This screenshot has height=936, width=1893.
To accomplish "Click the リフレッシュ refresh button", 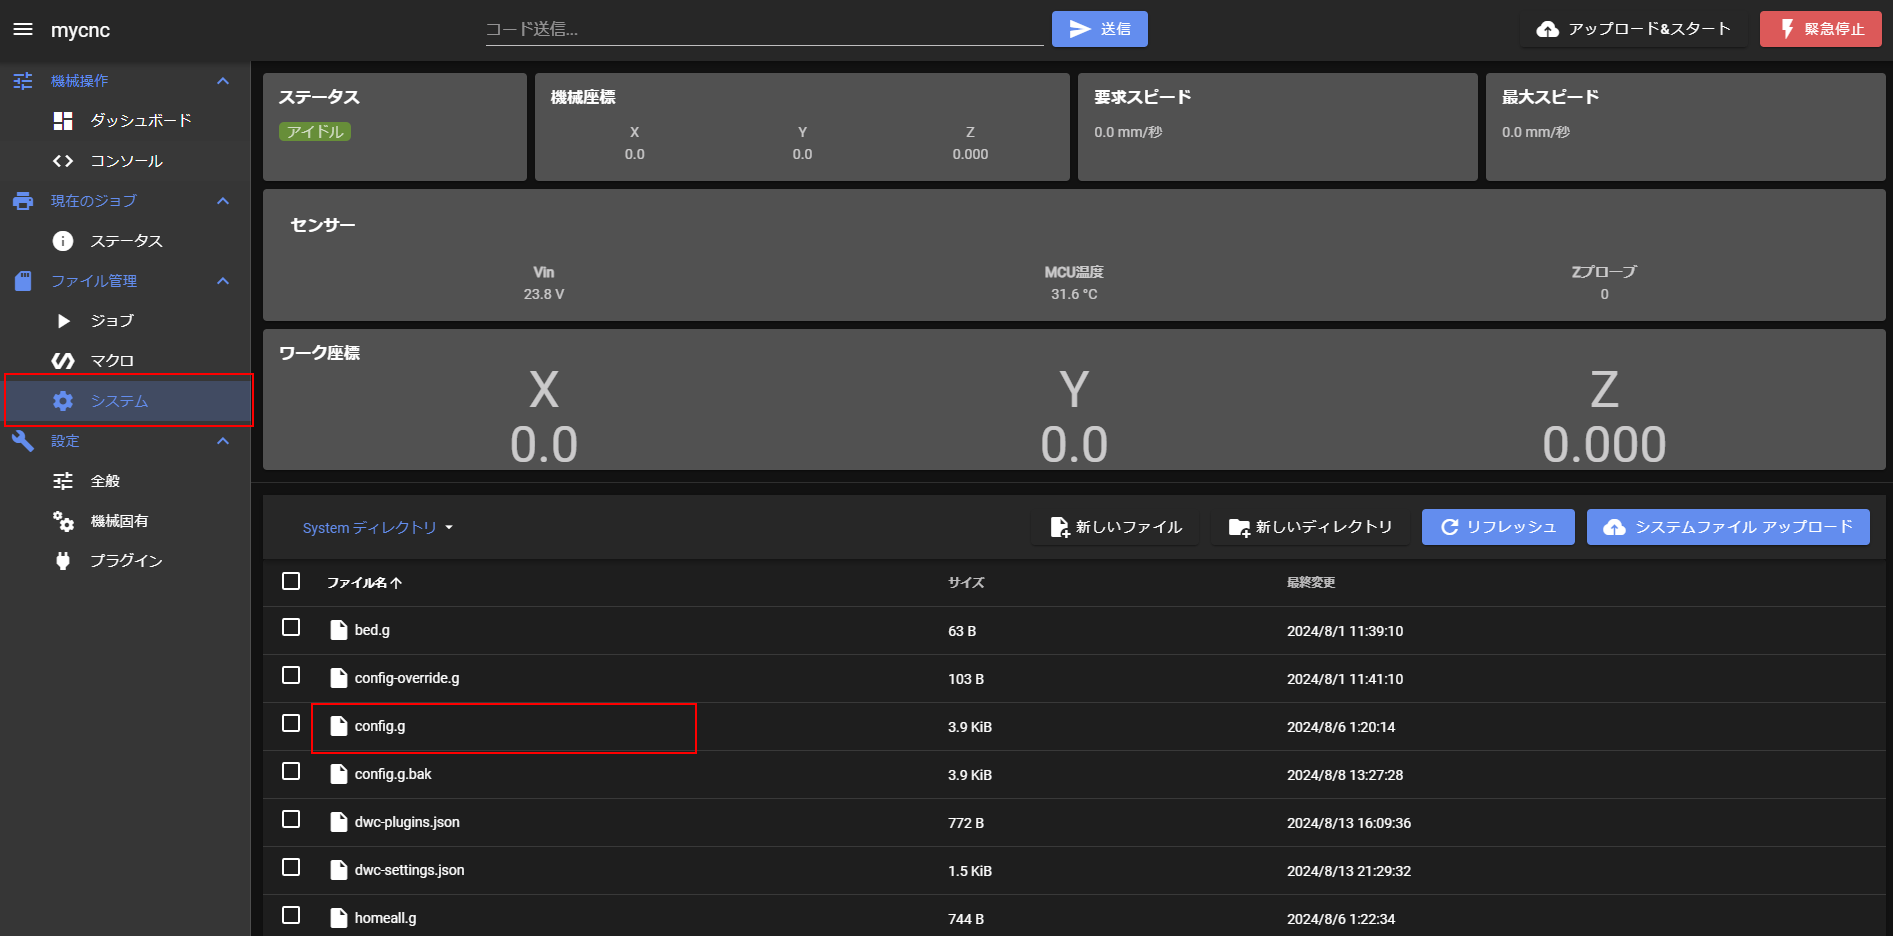I will [1498, 527].
